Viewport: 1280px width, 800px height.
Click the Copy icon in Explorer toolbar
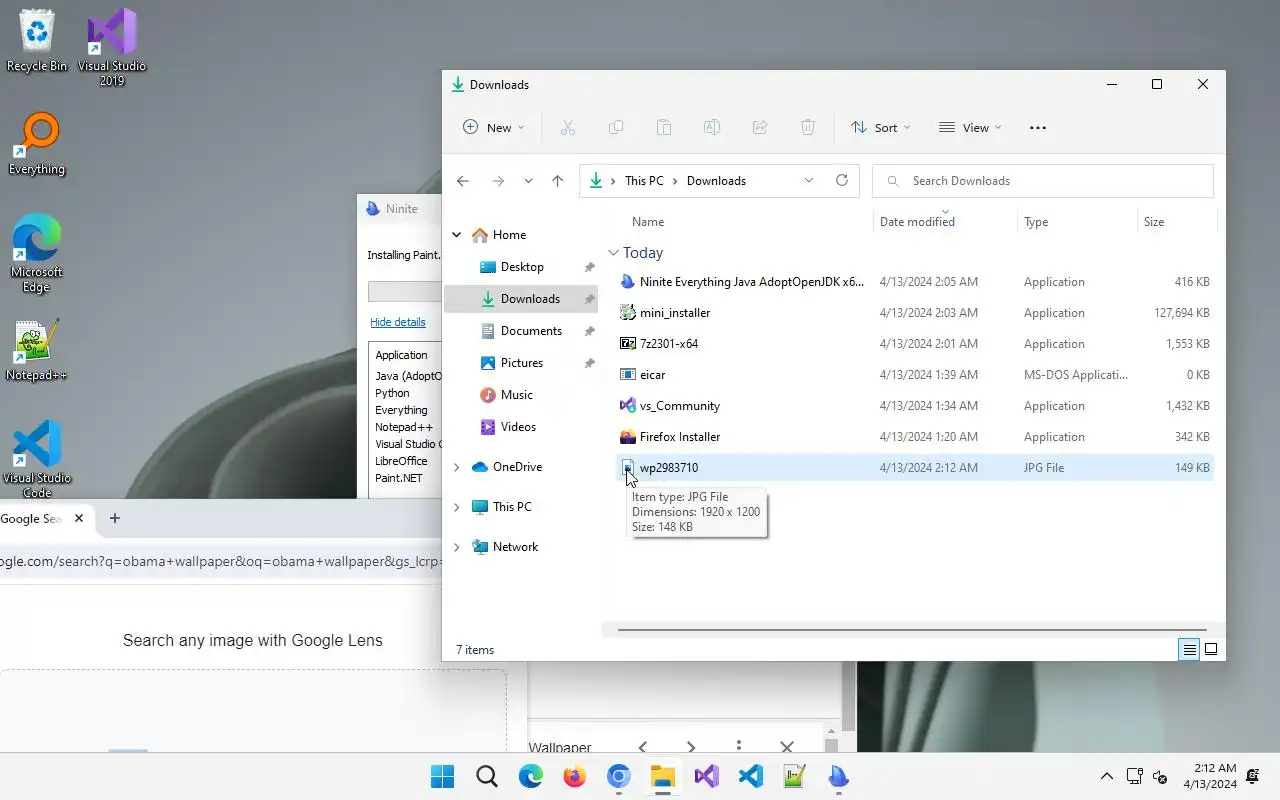pos(616,128)
